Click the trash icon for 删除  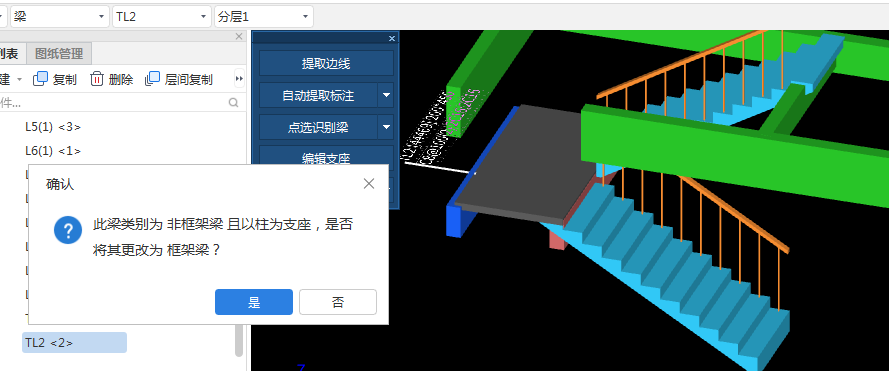pyautogui.click(x=97, y=79)
